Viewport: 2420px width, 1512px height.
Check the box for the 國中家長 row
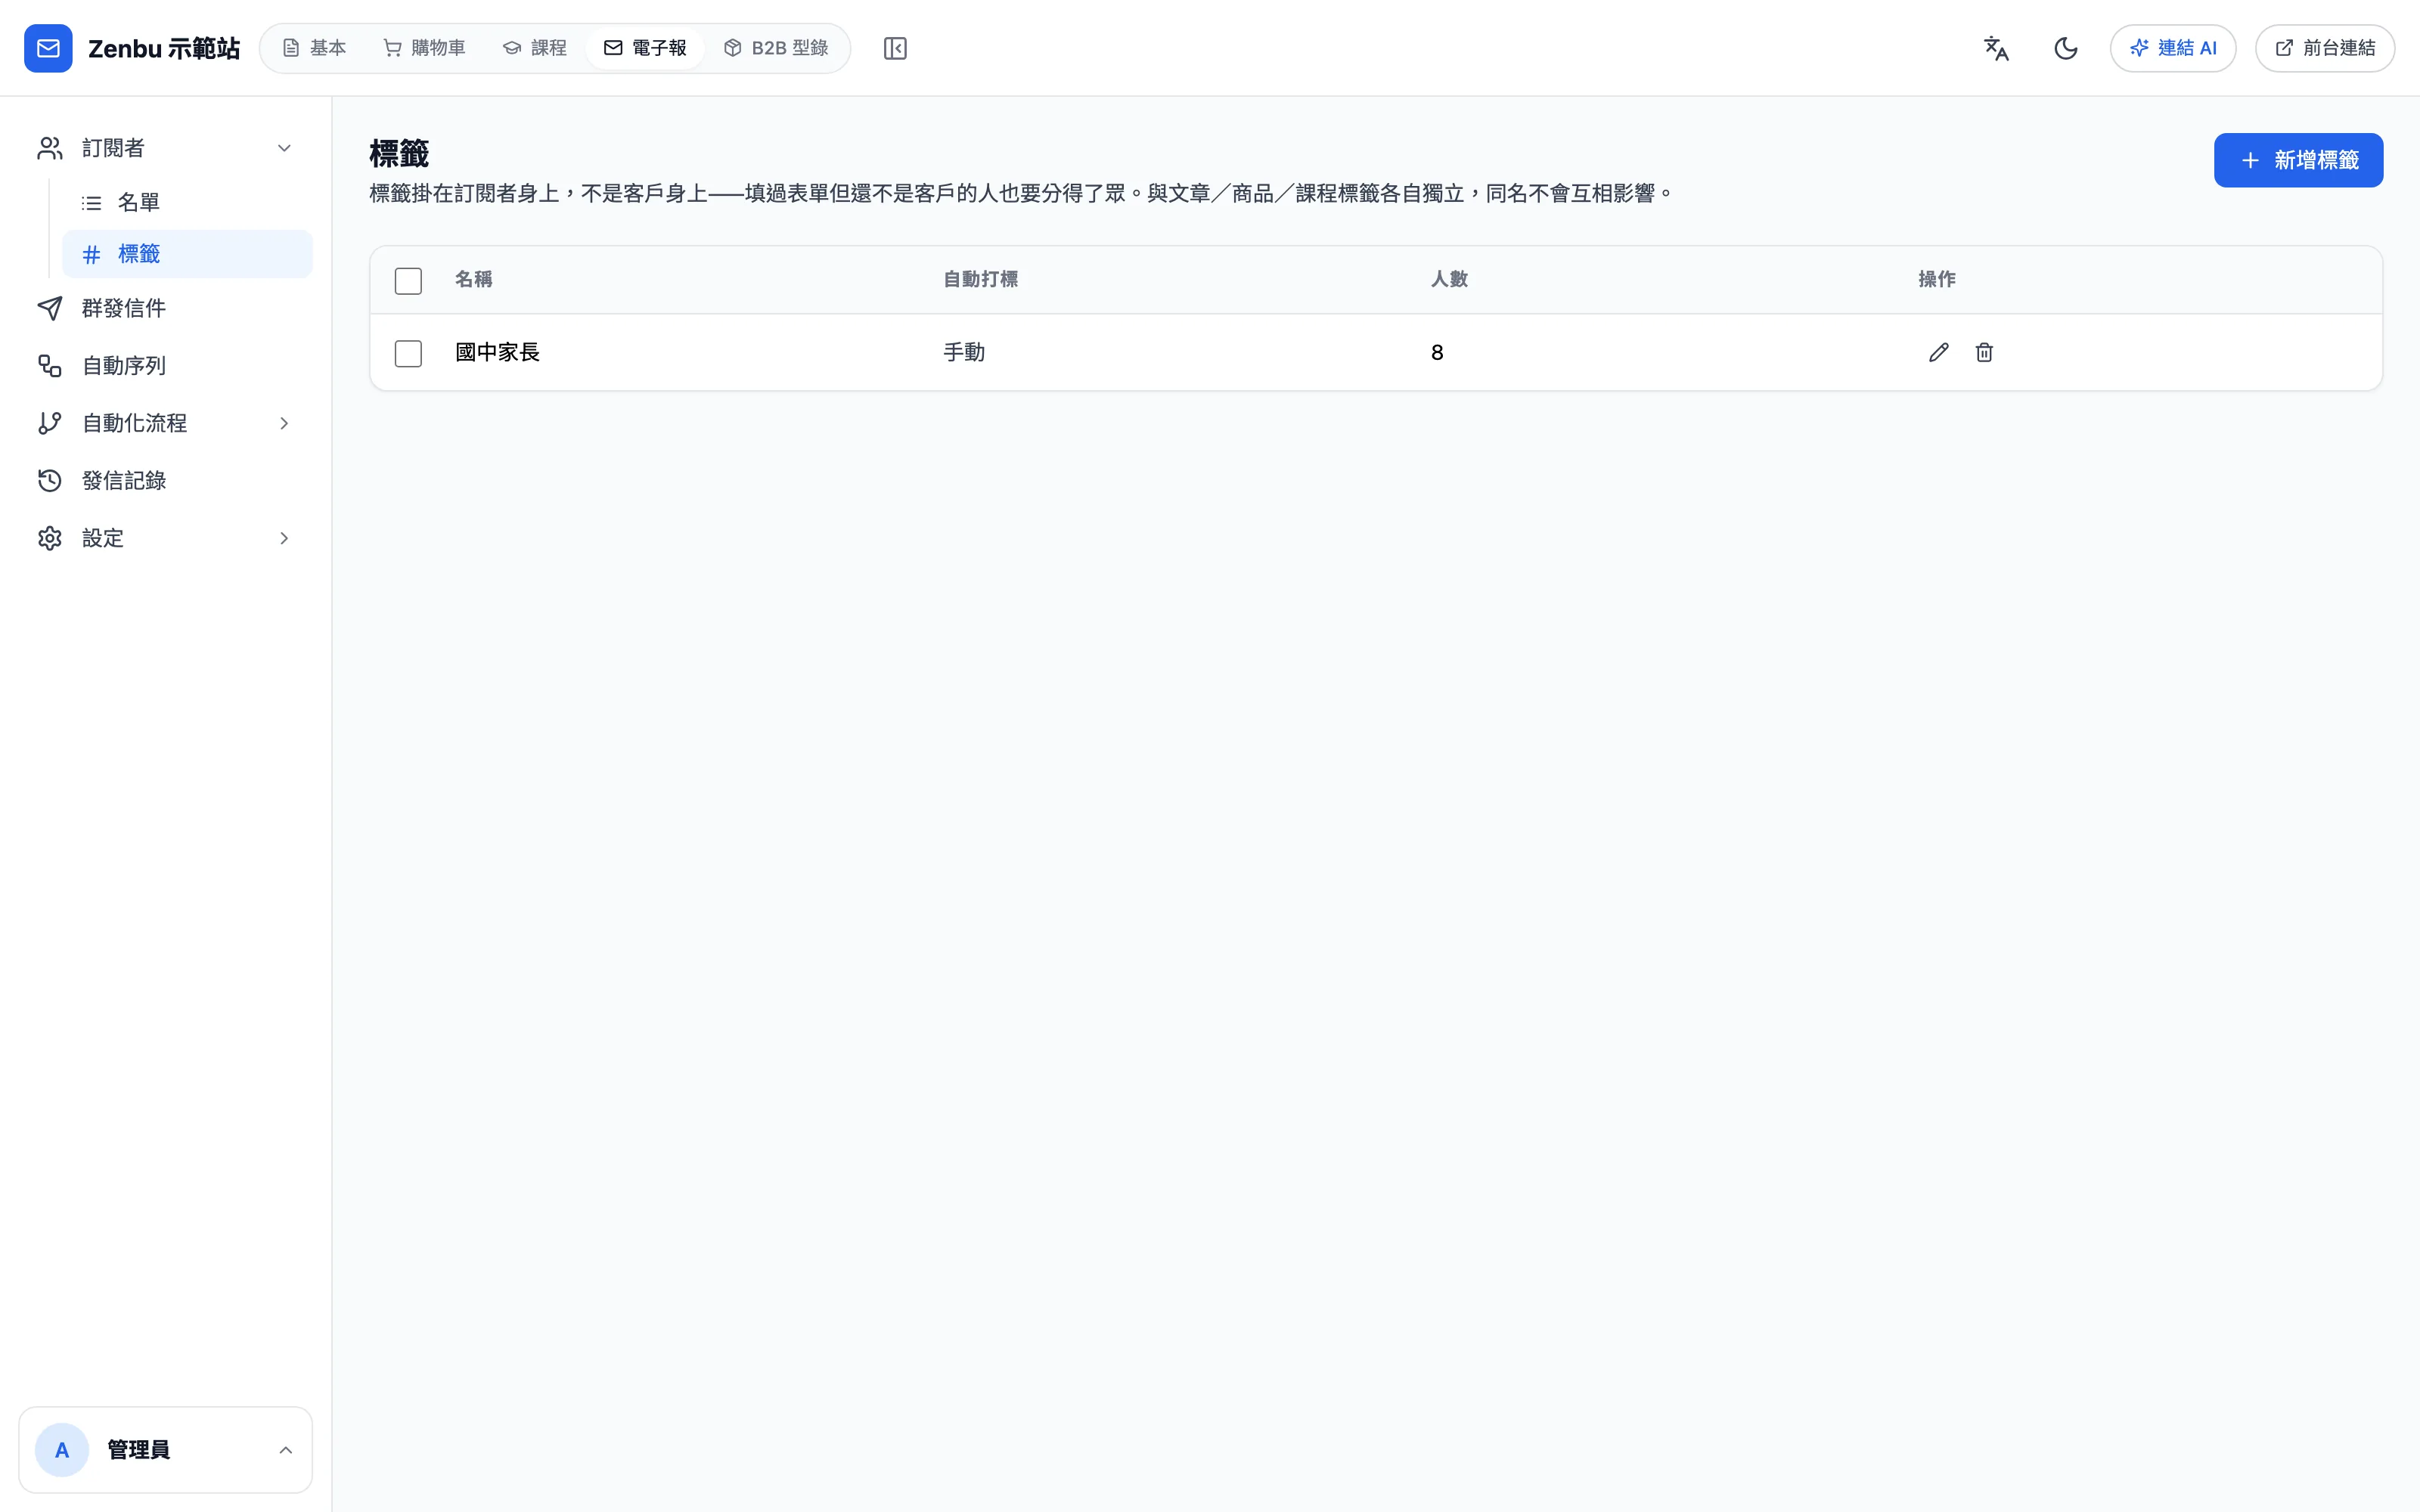coord(408,353)
